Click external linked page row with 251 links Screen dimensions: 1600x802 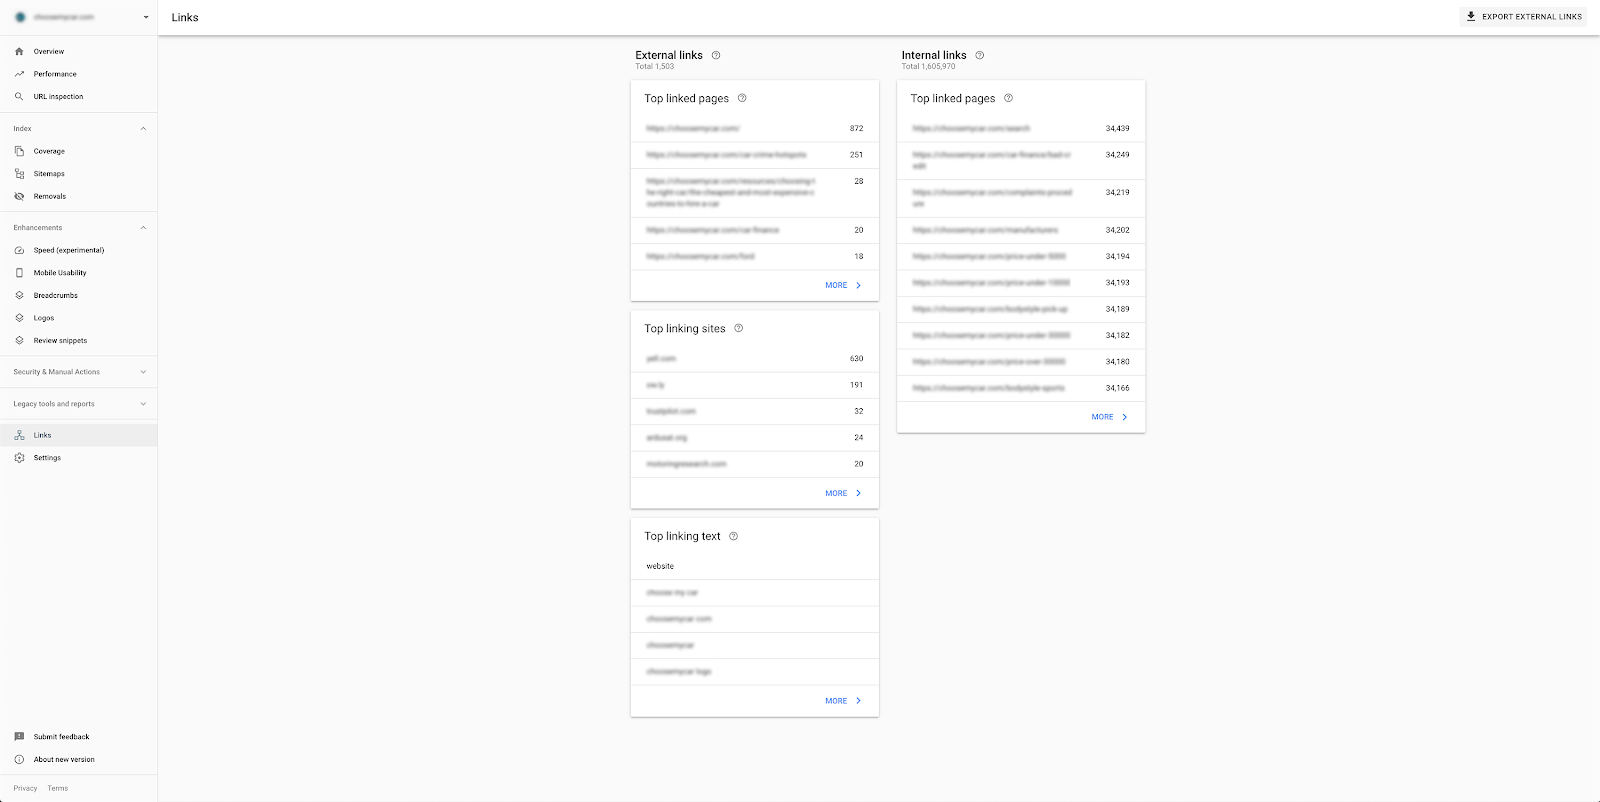click(x=755, y=154)
